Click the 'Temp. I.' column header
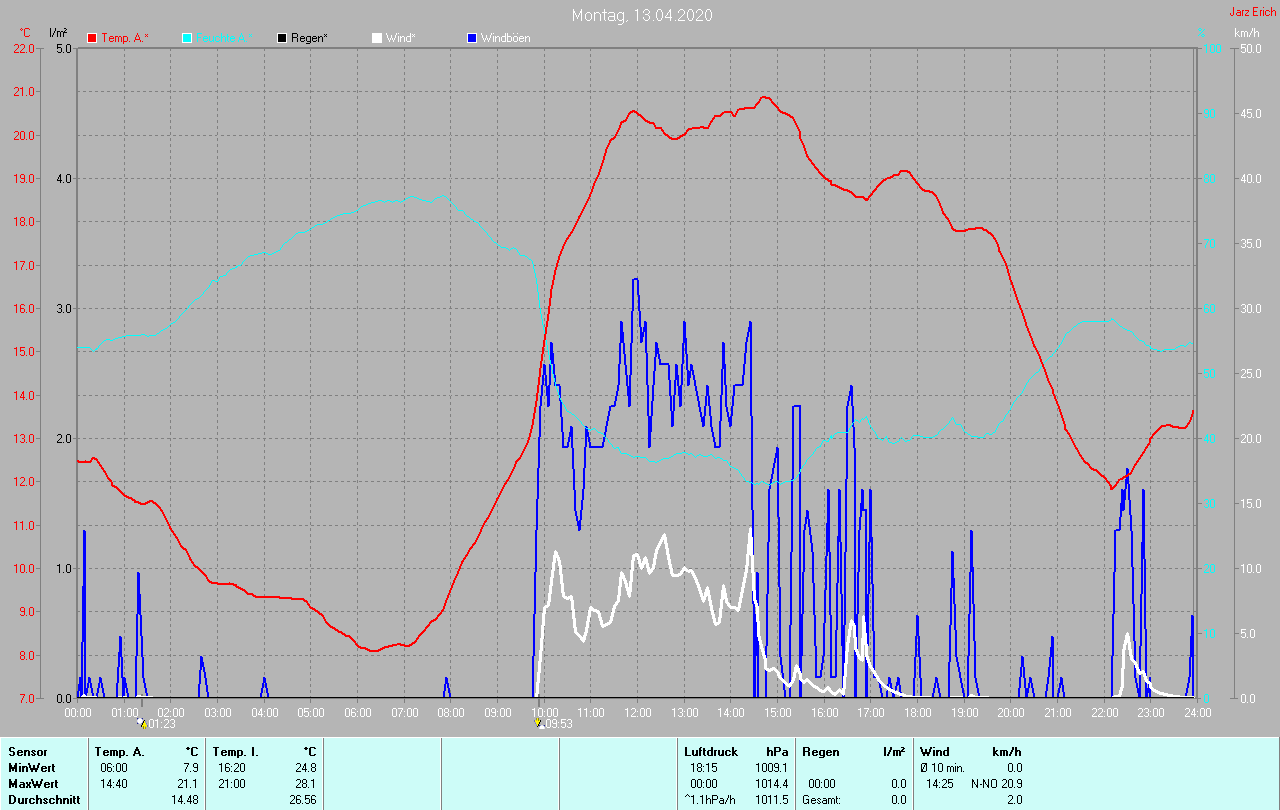The image size is (1280, 810). click(236, 751)
